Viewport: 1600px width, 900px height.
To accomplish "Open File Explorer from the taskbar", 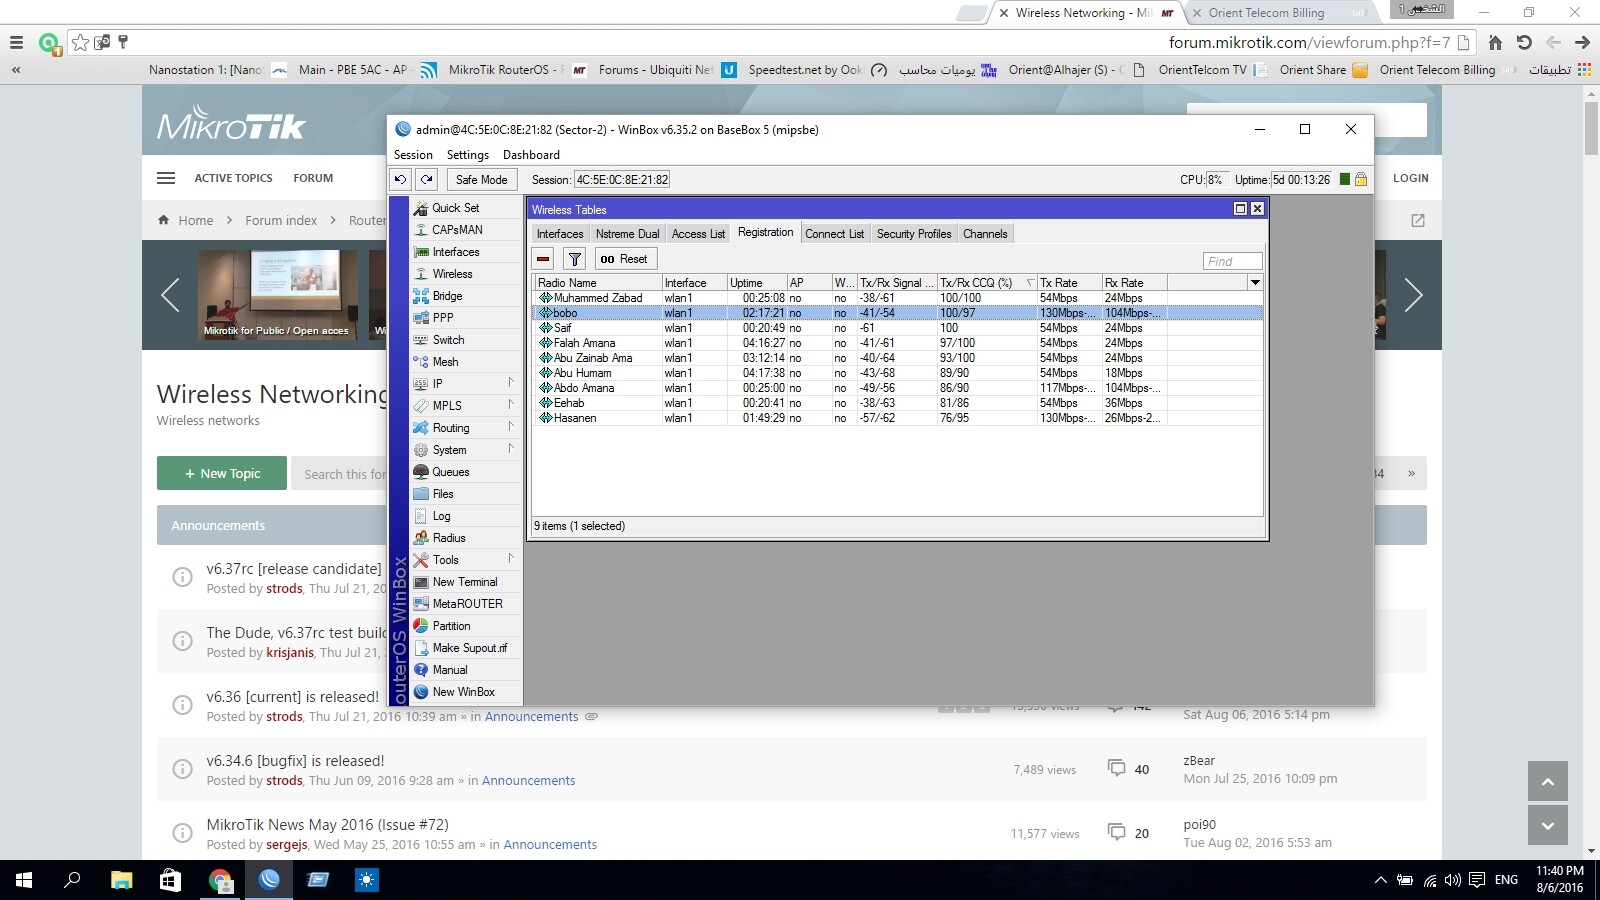I will (x=122, y=880).
